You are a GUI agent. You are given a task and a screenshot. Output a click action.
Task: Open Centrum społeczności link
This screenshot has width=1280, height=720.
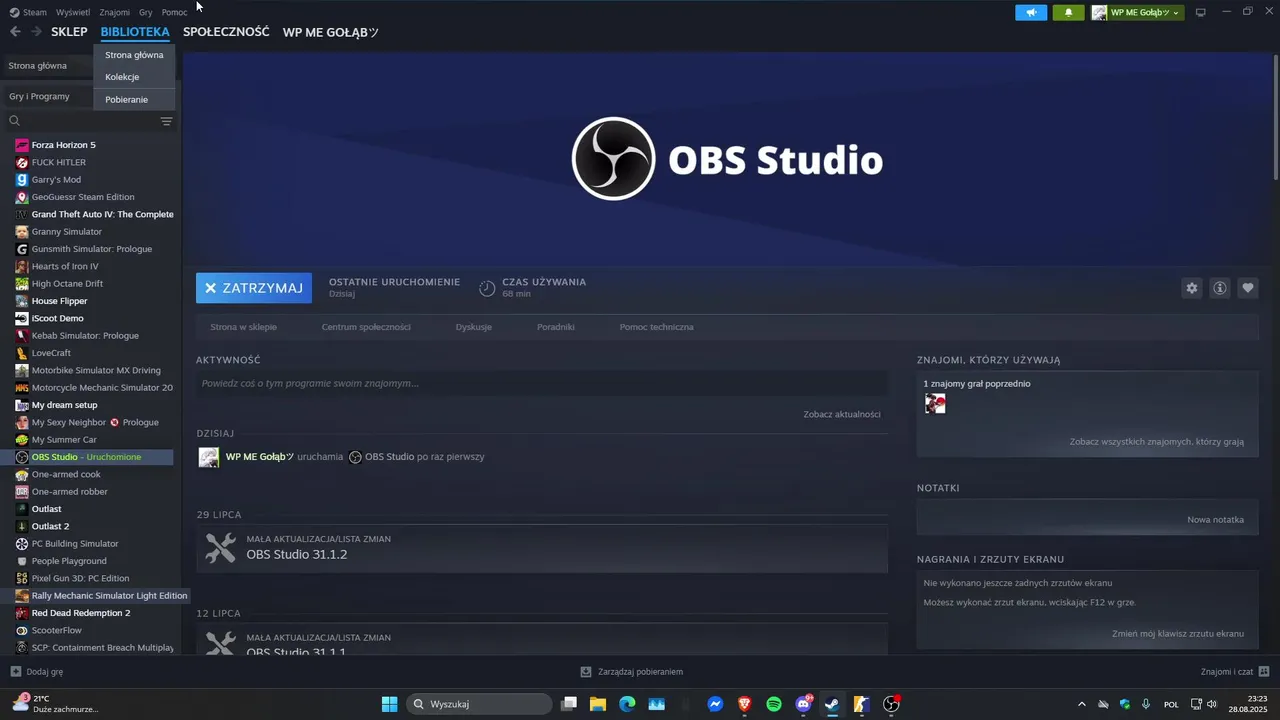coord(366,327)
